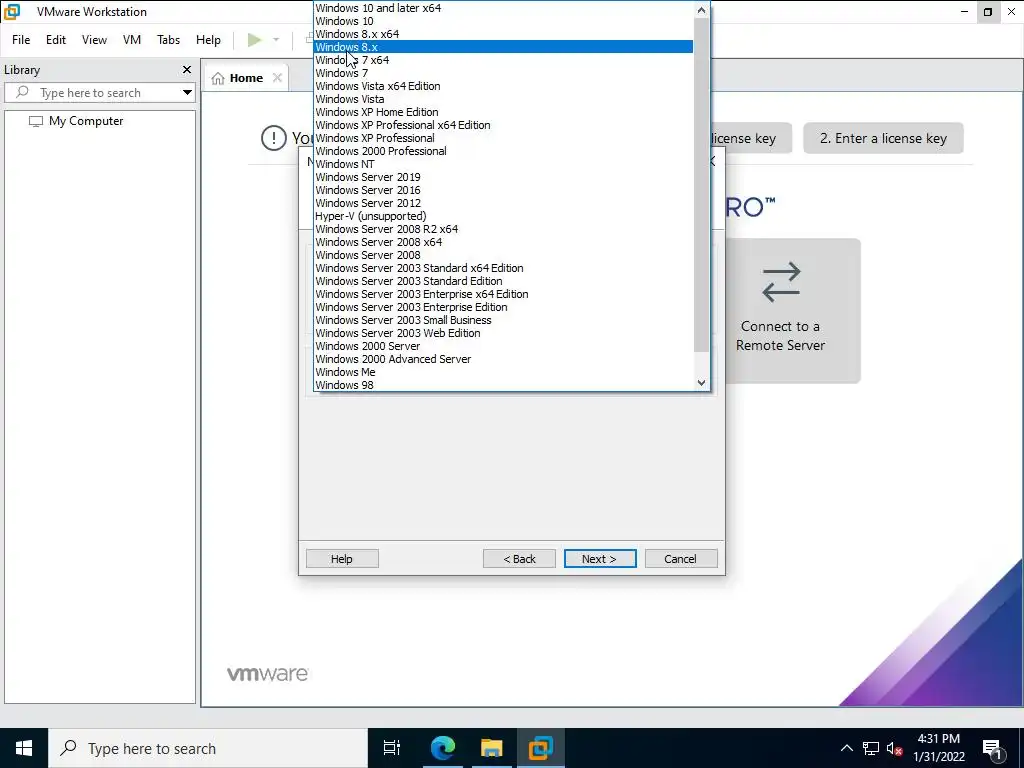Click the green Power On play icon
1024x768 pixels.
(x=255, y=40)
